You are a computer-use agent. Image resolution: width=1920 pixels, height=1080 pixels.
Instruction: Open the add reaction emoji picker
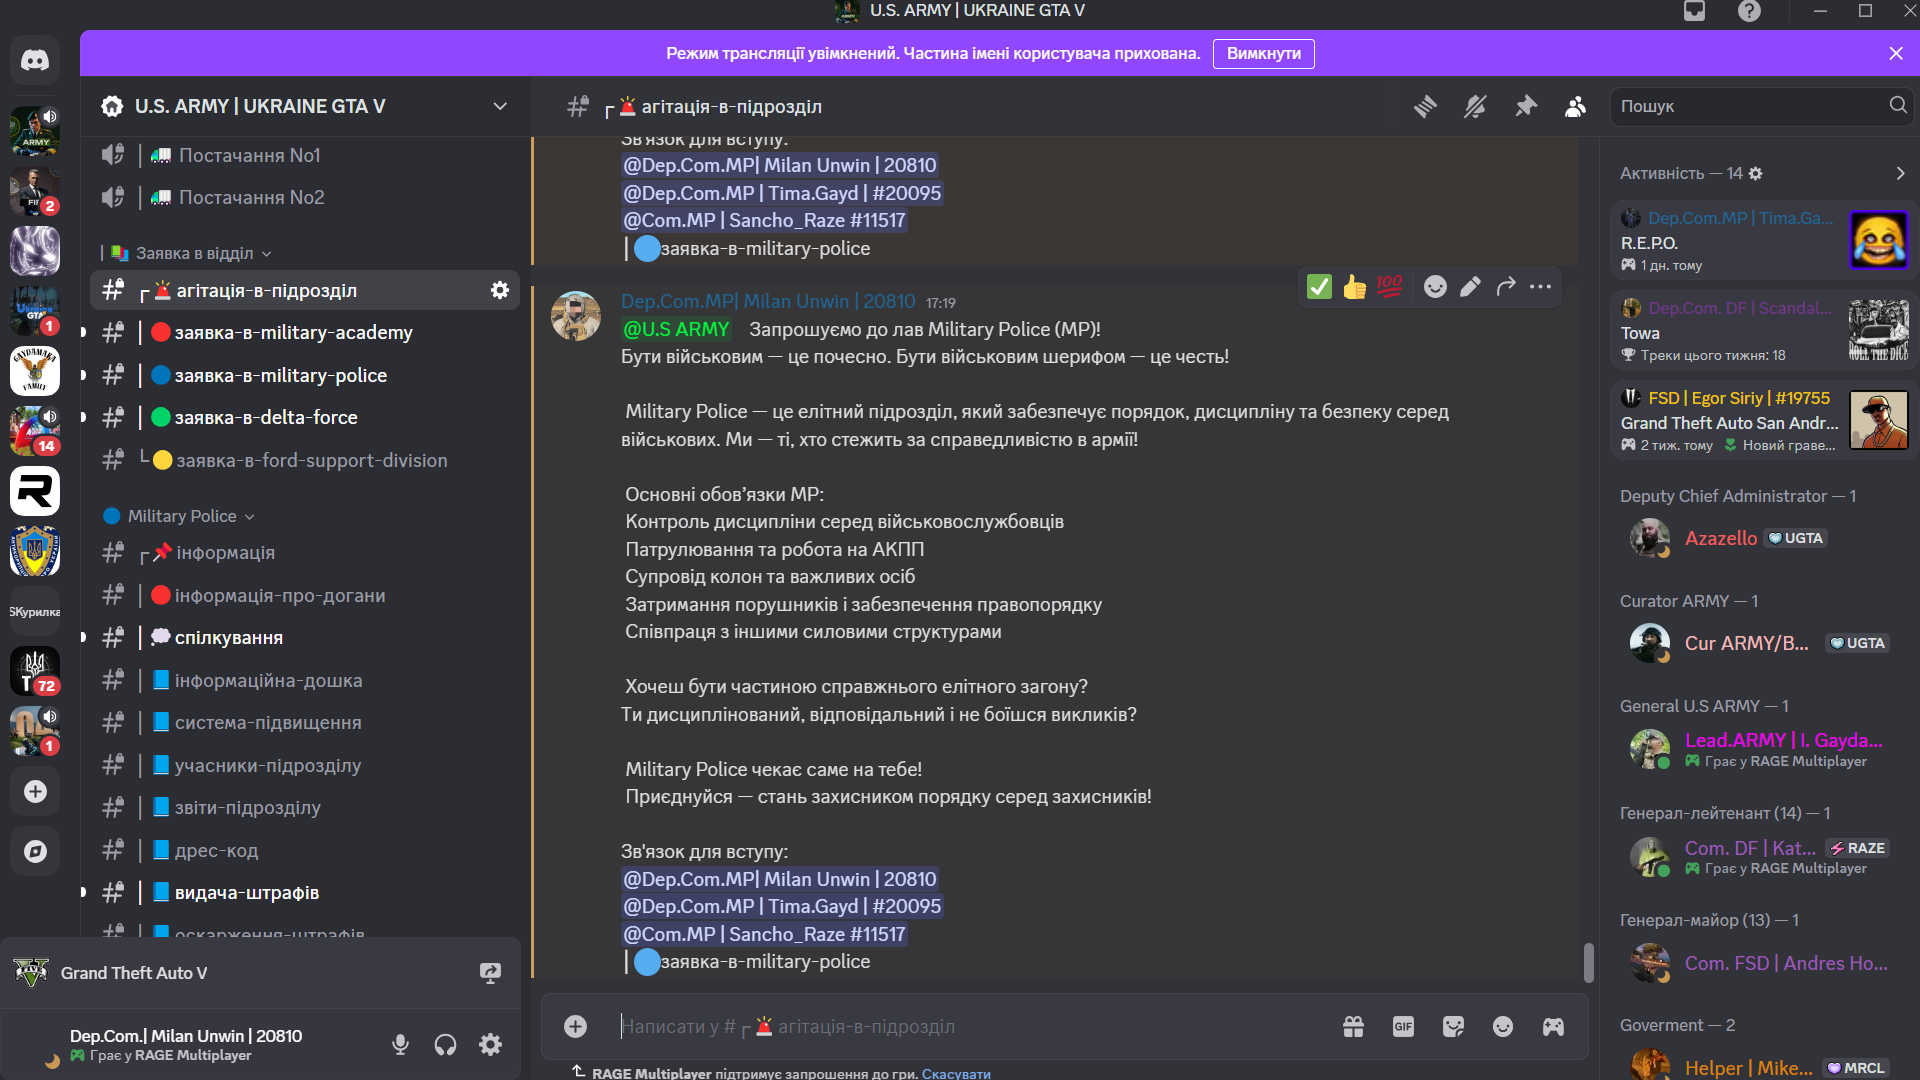[1435, 288]
